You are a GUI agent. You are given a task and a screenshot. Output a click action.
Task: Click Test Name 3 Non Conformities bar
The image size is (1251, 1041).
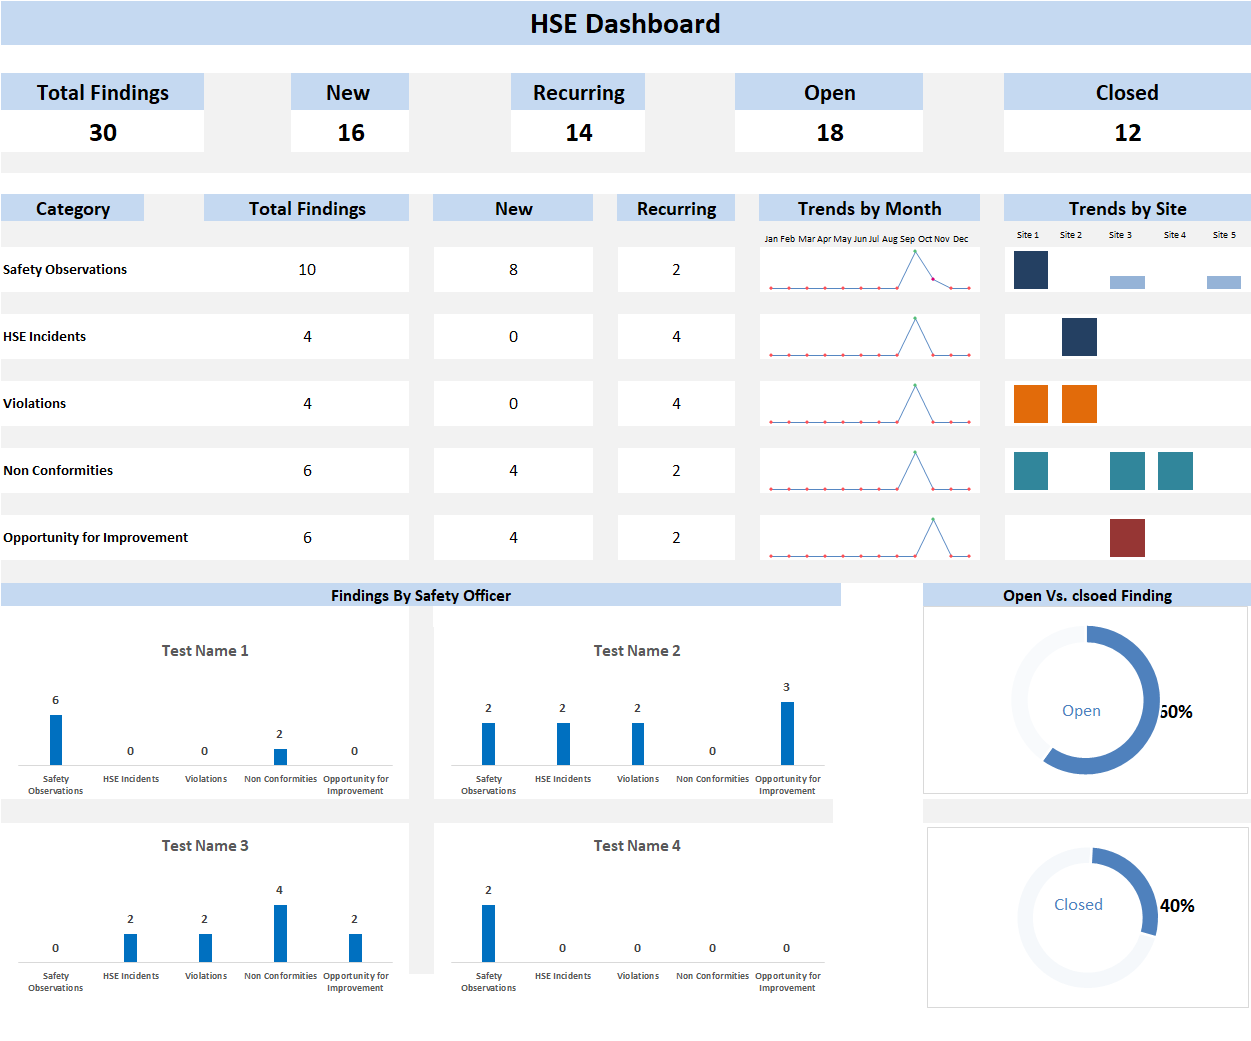click(280, 933)
